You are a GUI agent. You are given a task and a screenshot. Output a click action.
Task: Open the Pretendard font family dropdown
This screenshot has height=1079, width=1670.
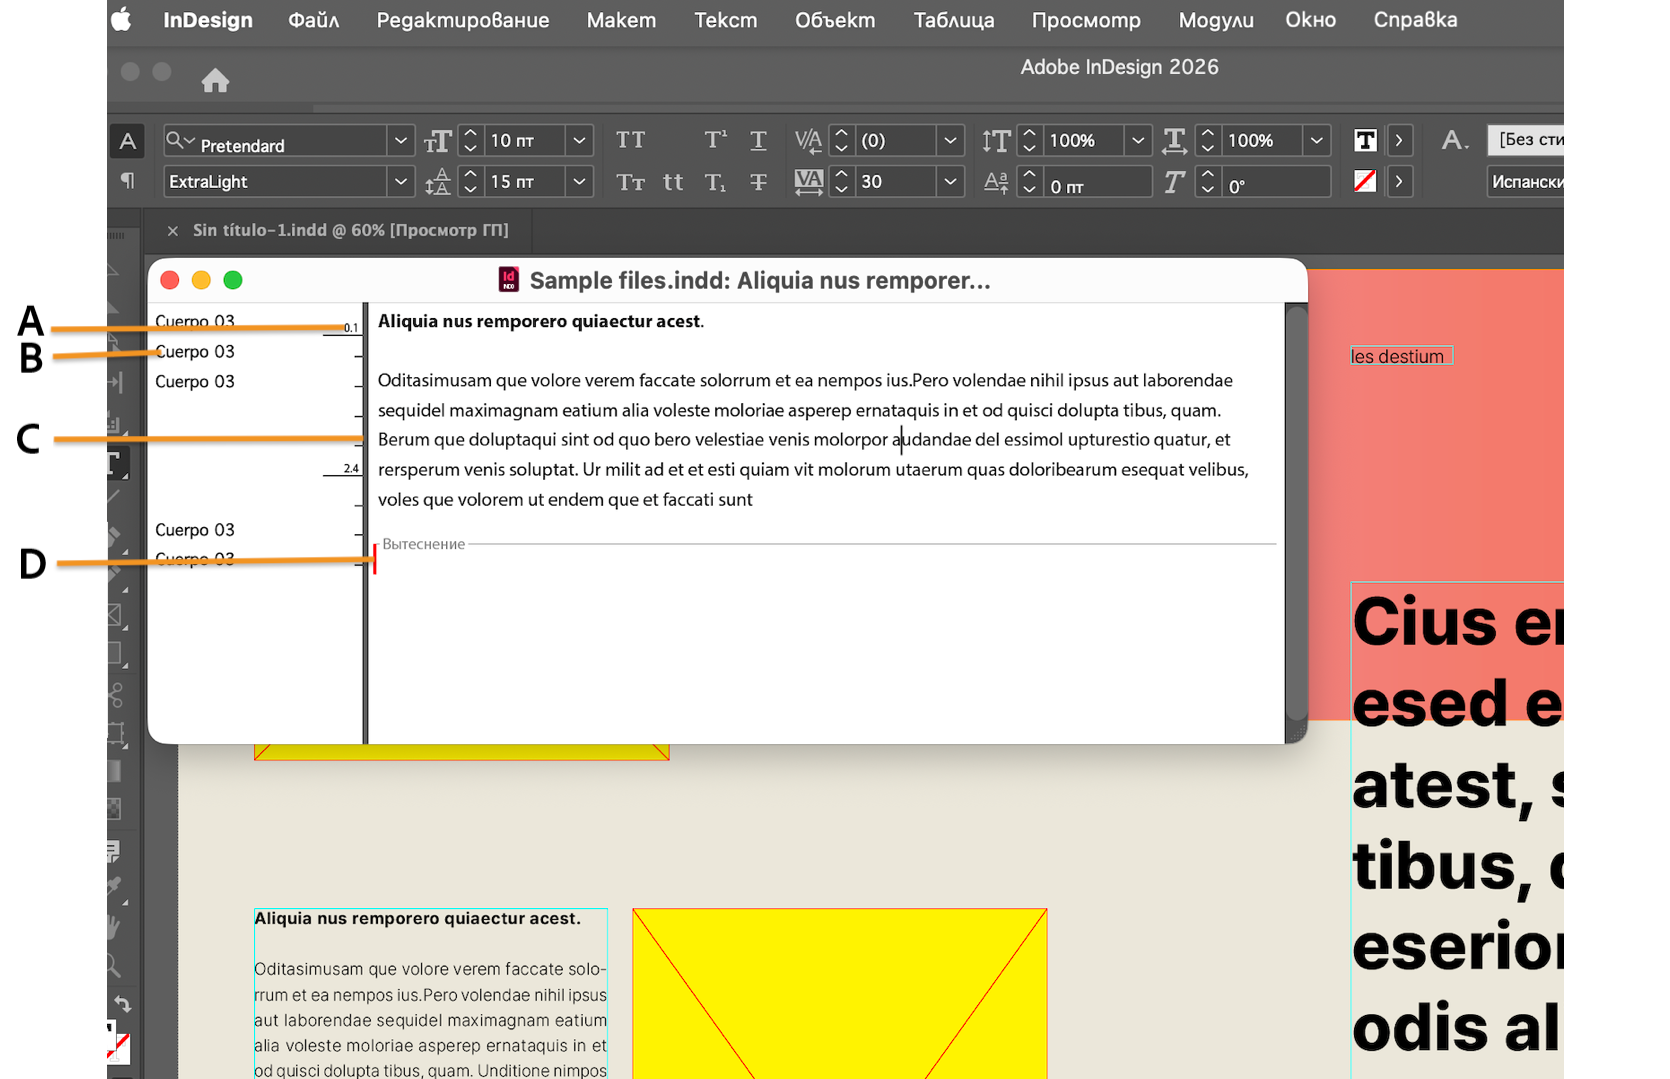click(x=400, y=141)
